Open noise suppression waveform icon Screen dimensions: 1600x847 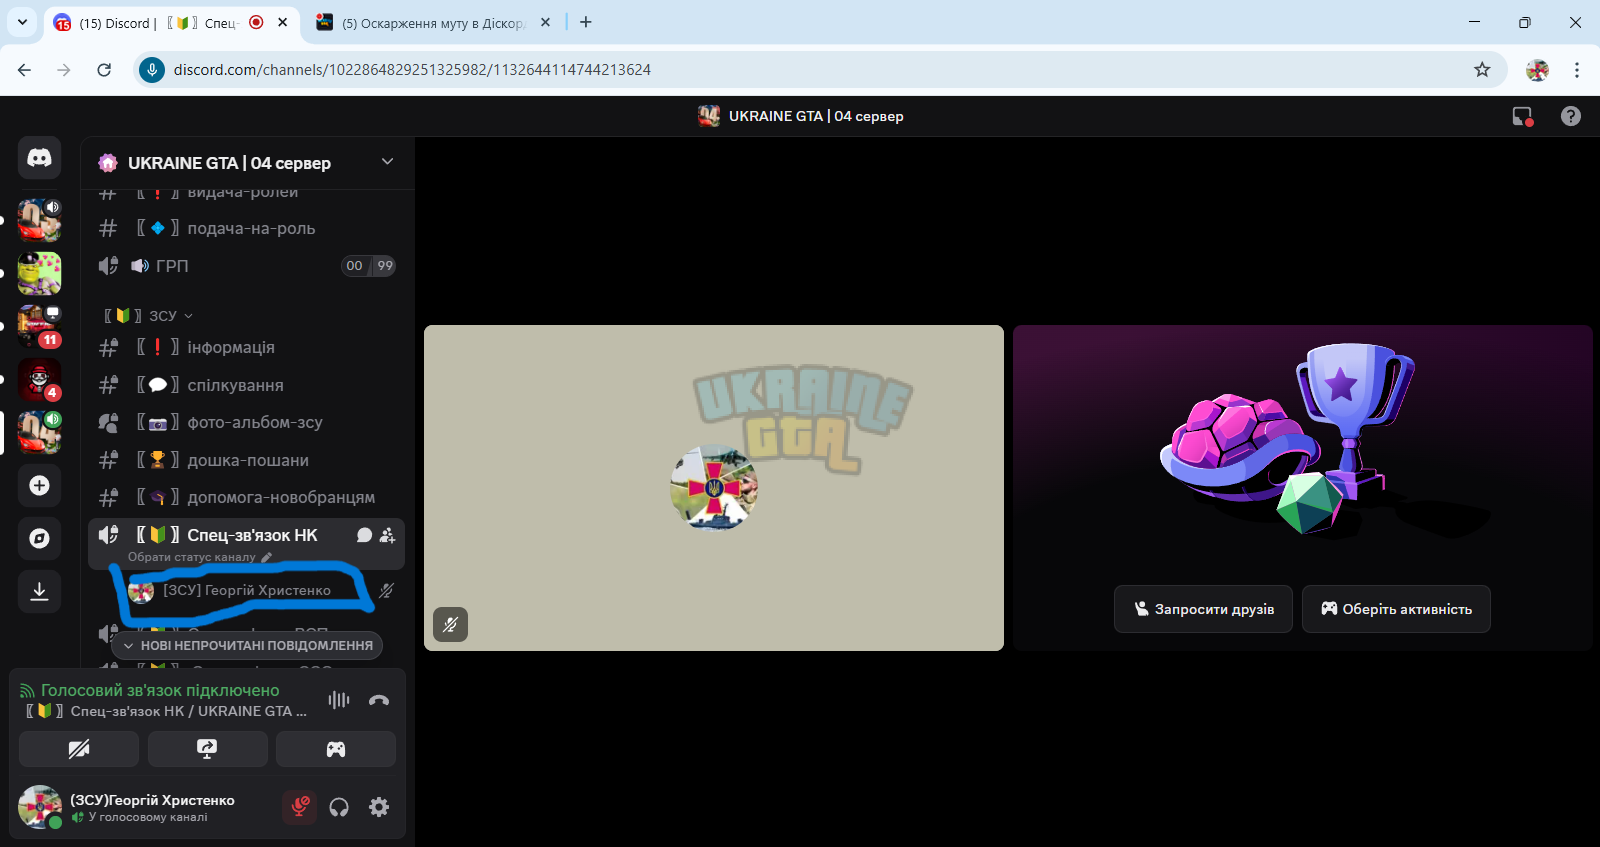pos(339,700)
